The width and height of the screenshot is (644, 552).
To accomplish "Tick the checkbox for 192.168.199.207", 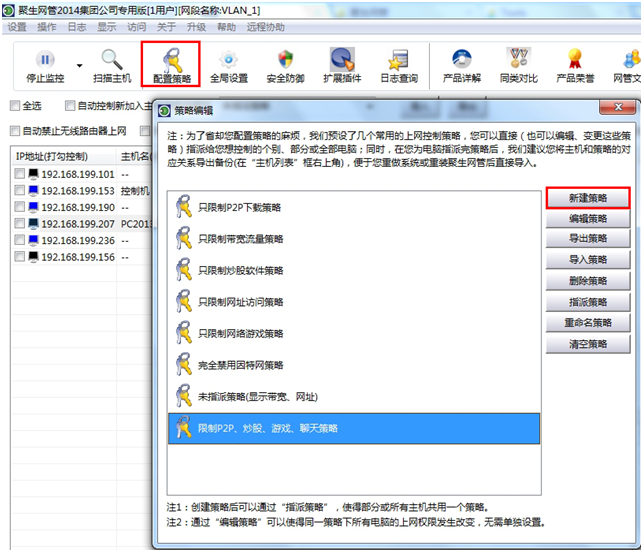I will [20, 224].
